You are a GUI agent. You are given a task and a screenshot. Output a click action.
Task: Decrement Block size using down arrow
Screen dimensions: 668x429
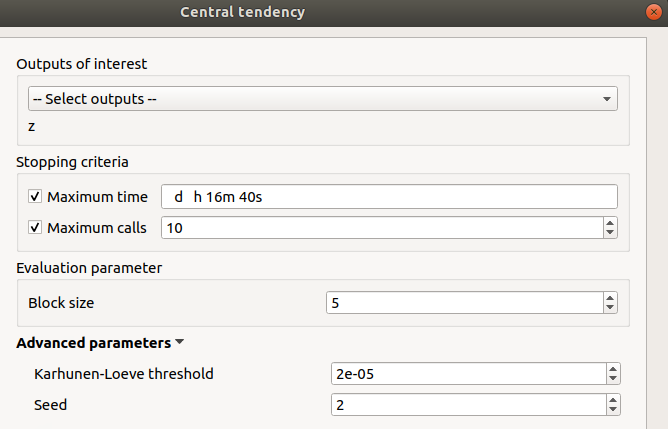(611, 307)
